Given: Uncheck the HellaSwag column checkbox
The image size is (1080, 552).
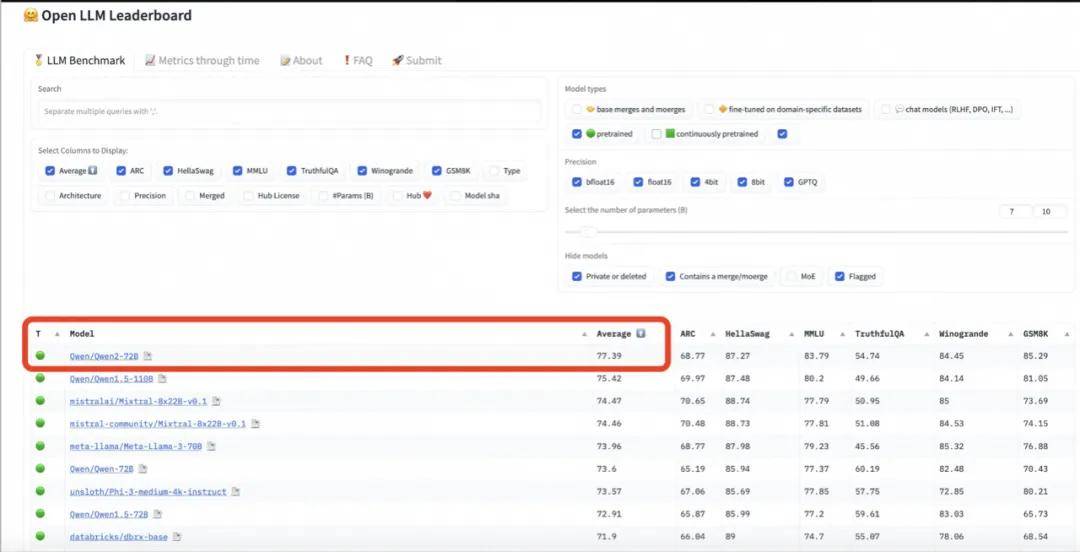Looking at the screenshot, I should click(x=168, y=171).
